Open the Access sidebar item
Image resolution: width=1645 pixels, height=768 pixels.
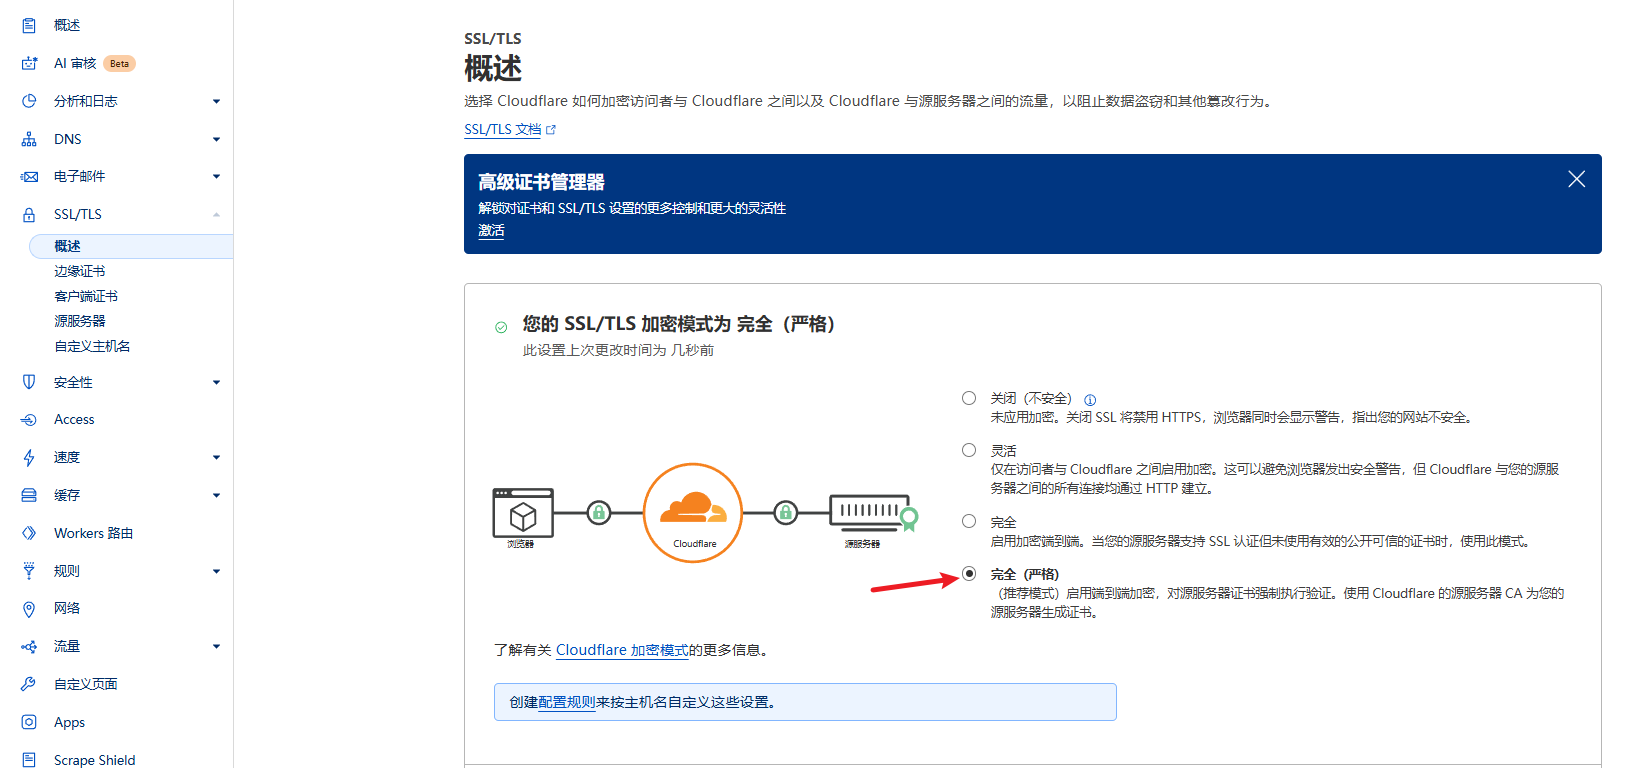(74, 420)
